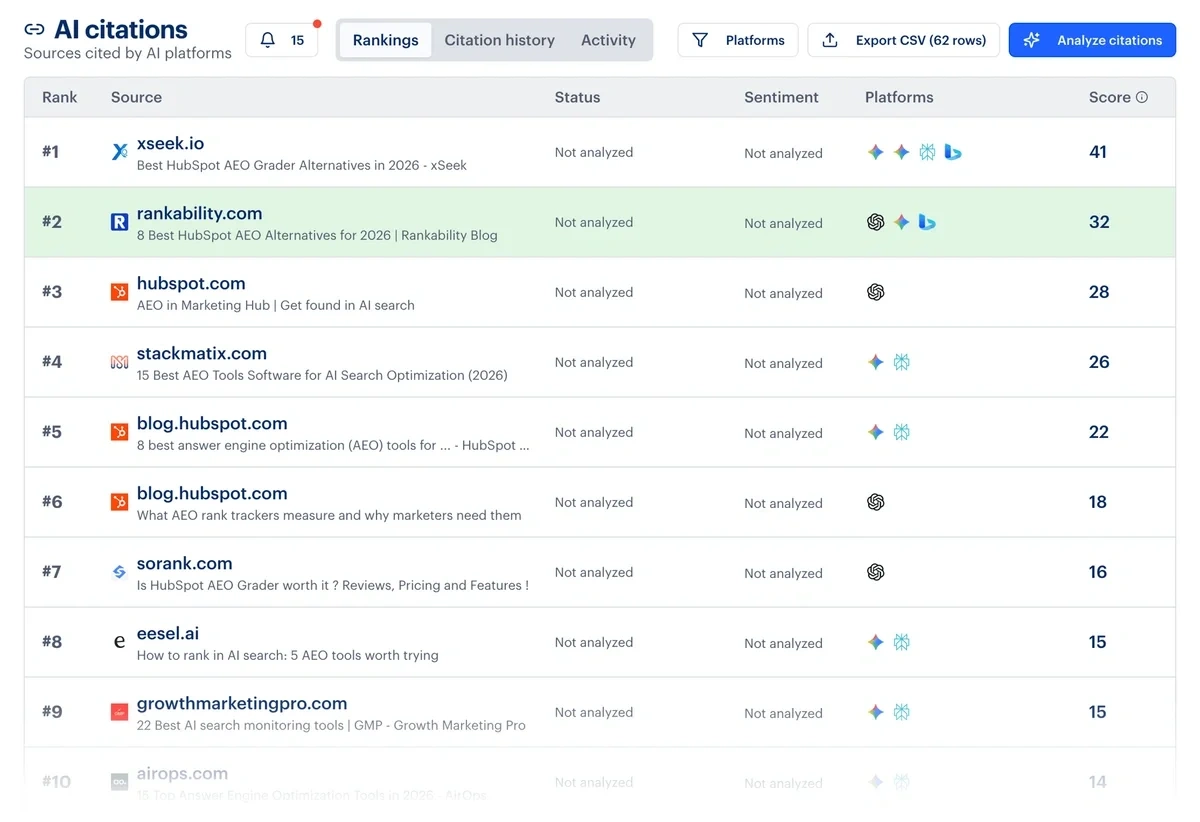1200x822 pixels.
Task: Click Export CSV (62 rows) button
Action: (x=904, y=40)
